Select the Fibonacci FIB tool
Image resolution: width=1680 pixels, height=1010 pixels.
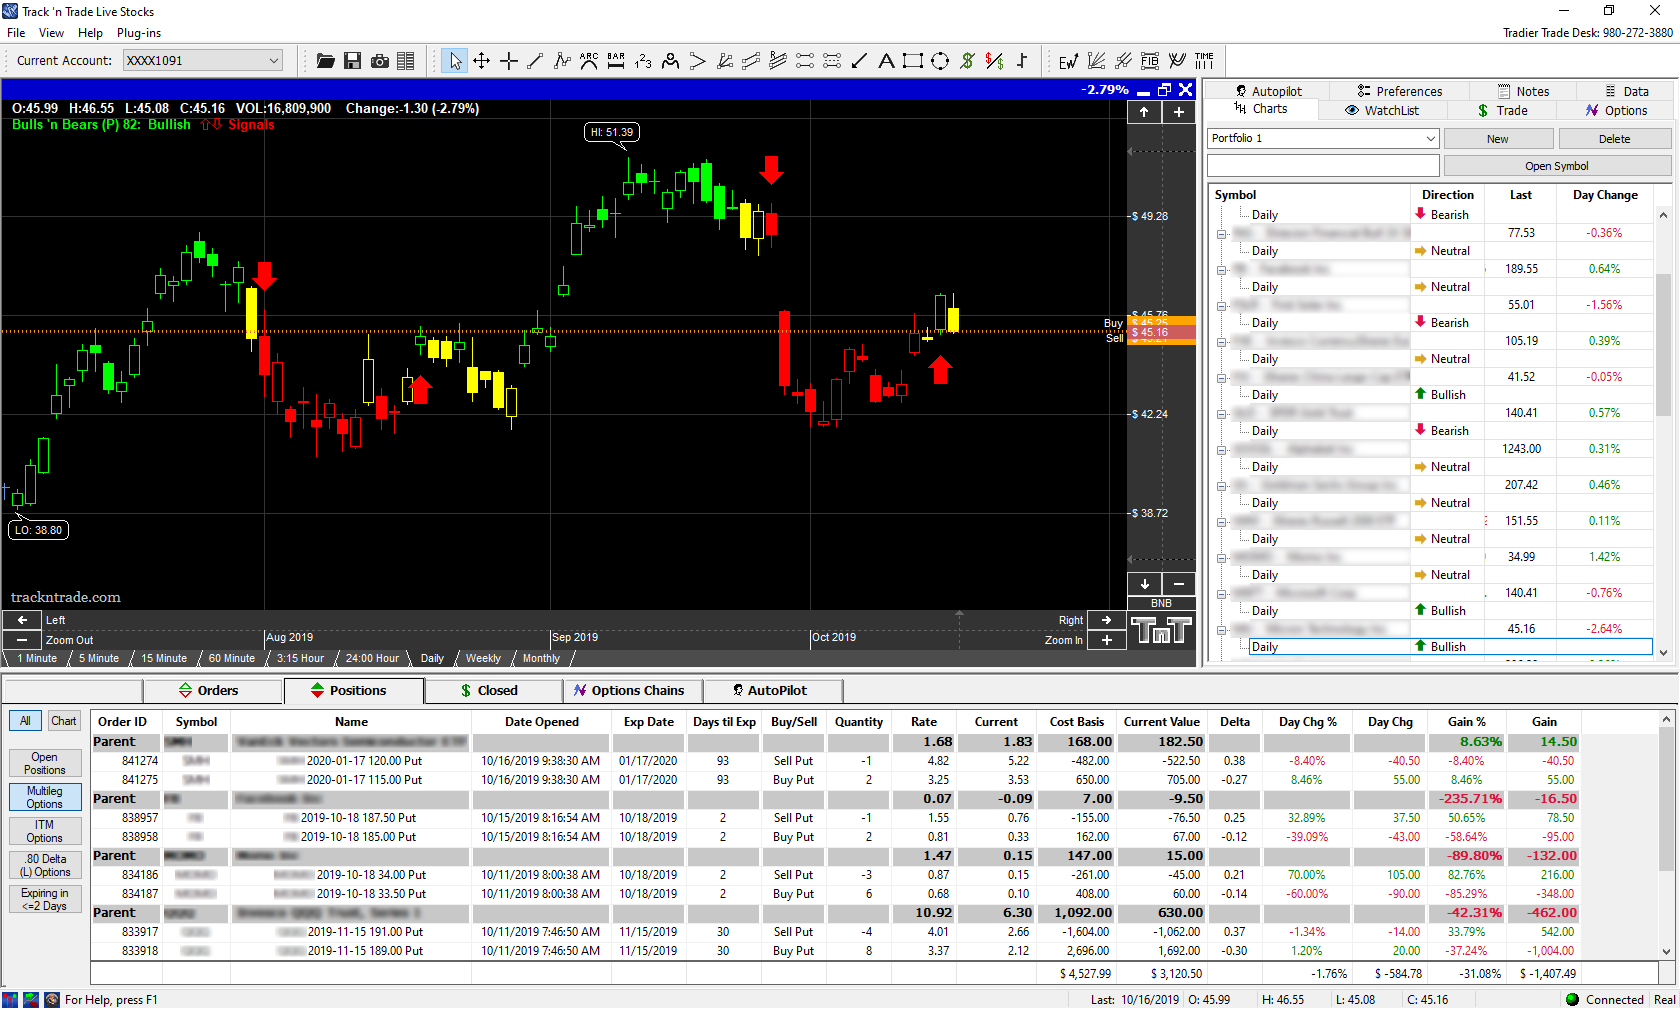[1150, 61]
